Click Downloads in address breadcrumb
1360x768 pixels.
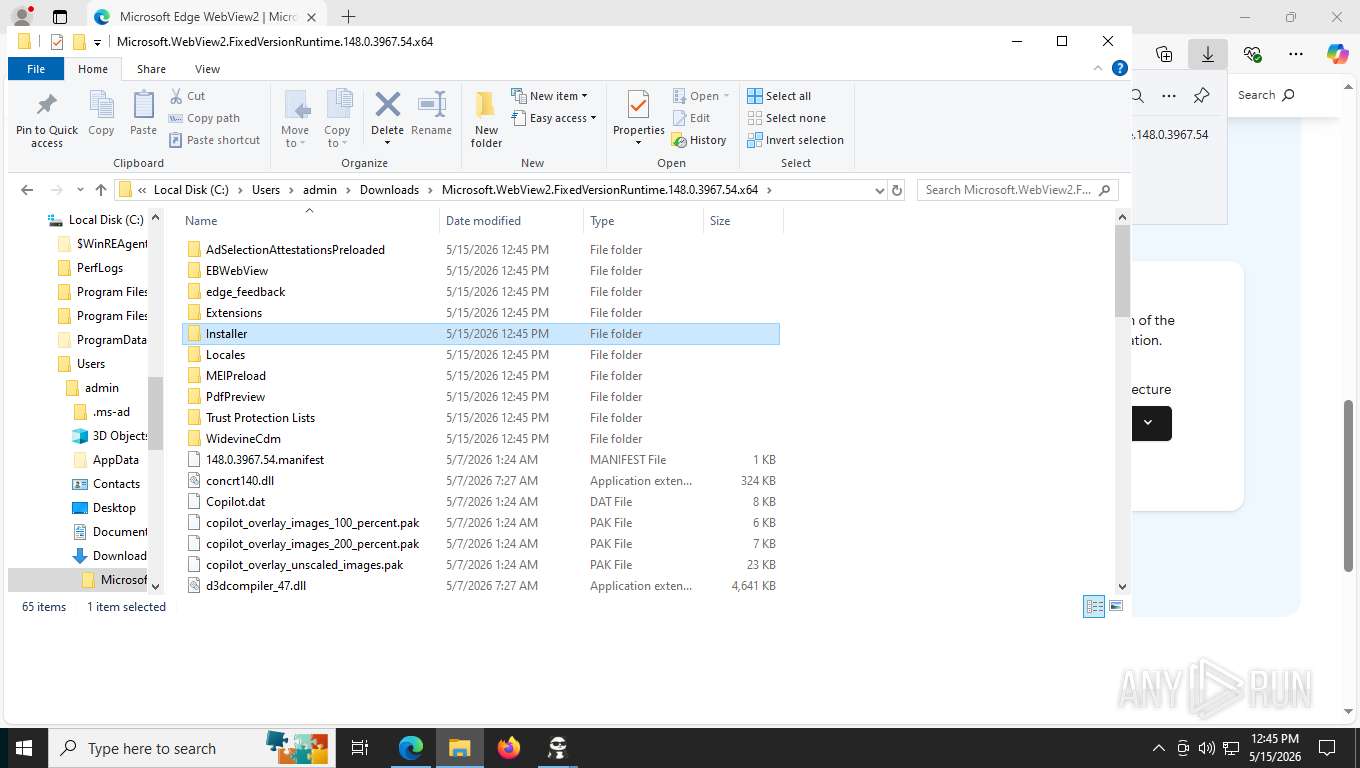pos(389,190)
